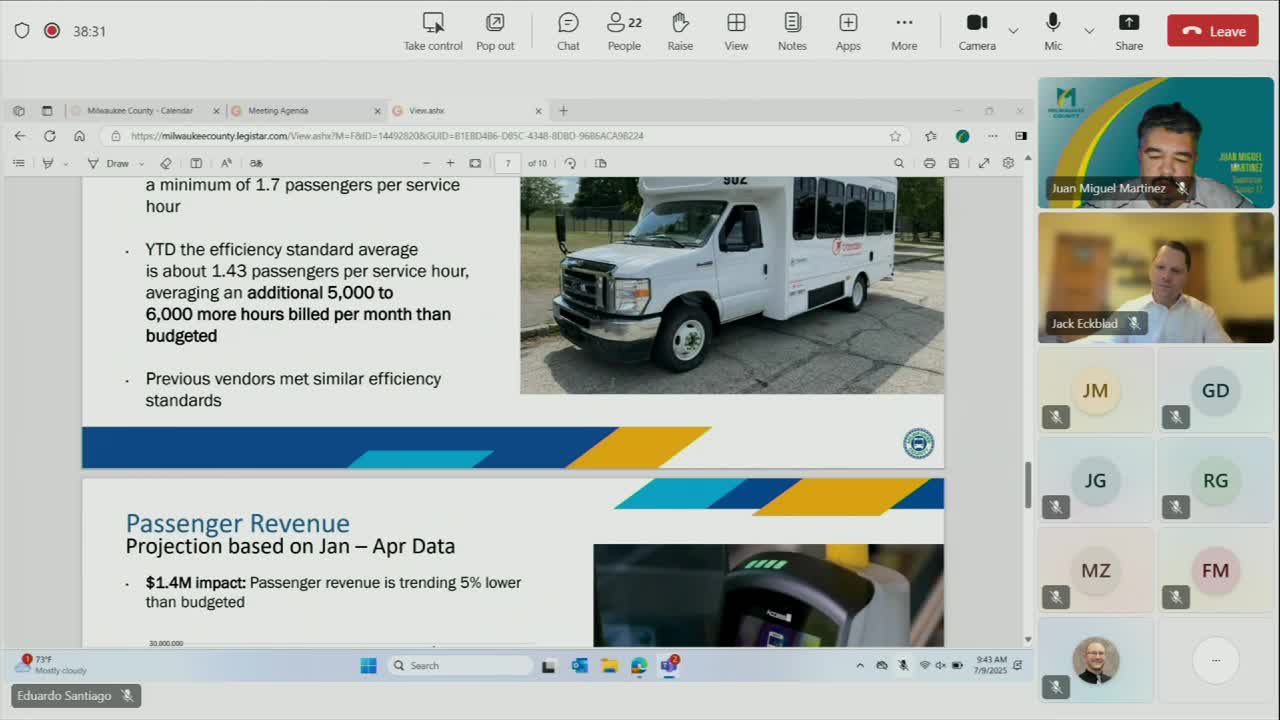Image resolution: width=1280 pixels, height=720 pixels.
Task: Select the JM participant tile
Action: coord(1096,390)
